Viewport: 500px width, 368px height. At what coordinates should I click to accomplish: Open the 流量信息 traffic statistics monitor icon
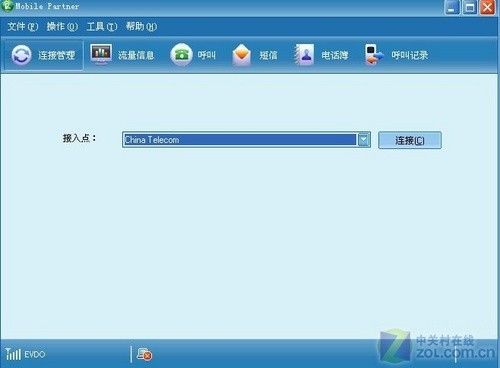(x=101, y=54)
